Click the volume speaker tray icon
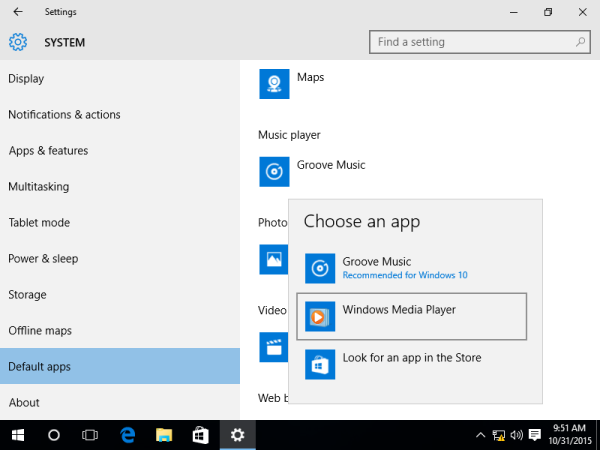 point(517,435)
